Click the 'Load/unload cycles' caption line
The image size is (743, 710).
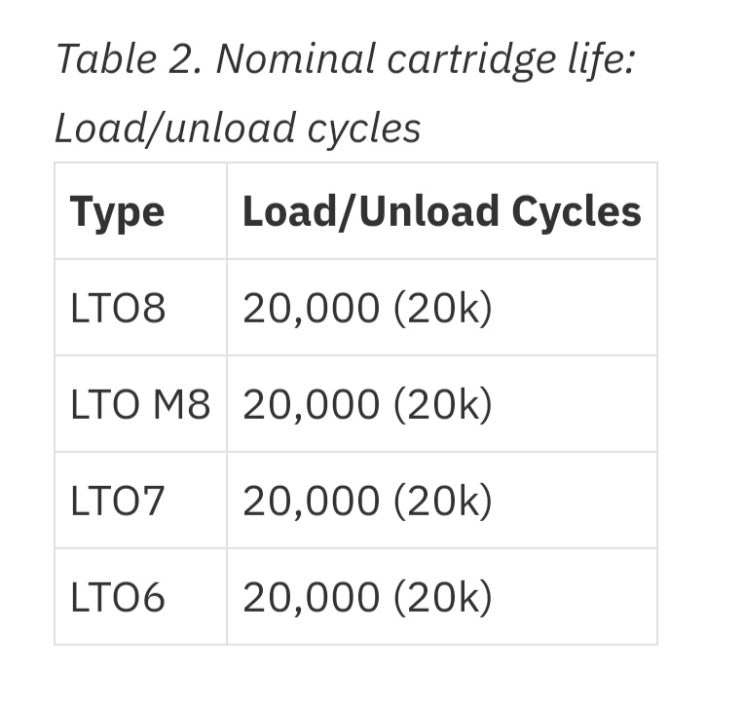238,128
